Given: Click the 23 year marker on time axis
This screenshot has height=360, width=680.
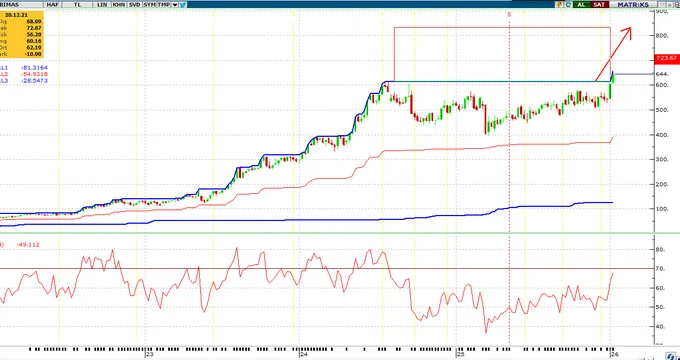Looking at the screenshot, I should (x=149, y=354).
